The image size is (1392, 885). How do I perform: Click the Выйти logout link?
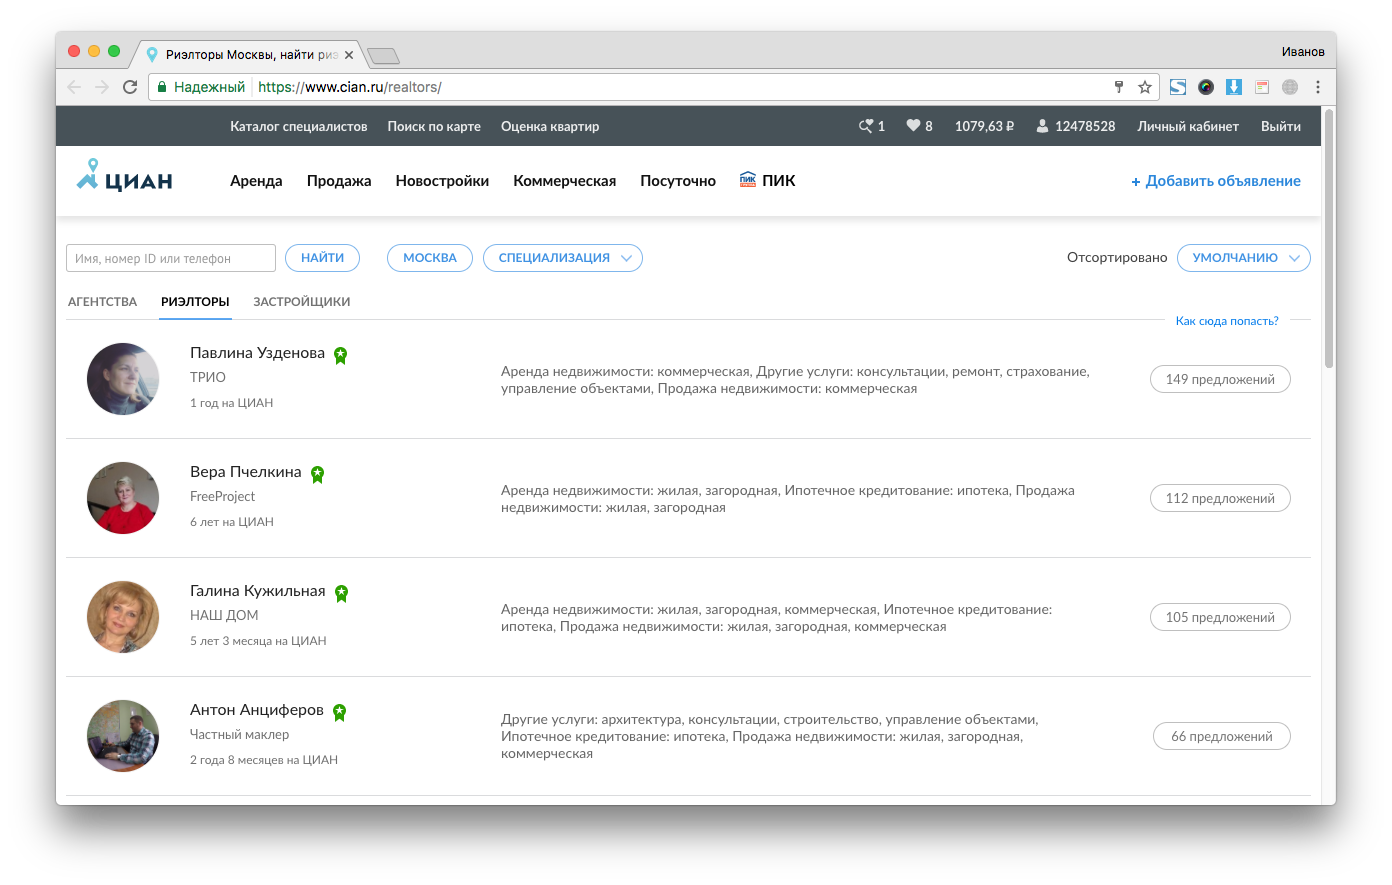[1281, 126]
